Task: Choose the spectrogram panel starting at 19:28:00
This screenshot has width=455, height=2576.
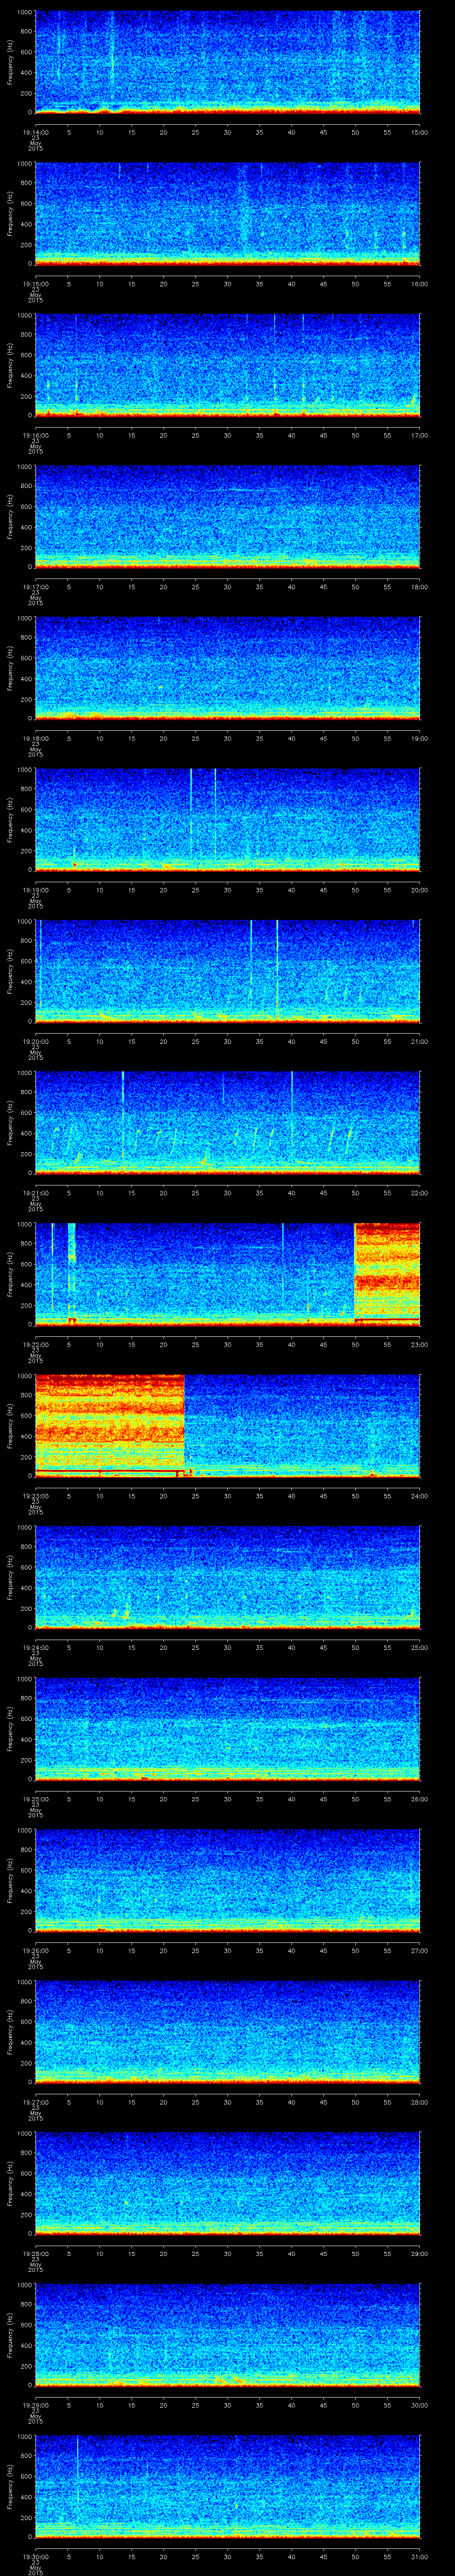Action: (x=227, y=2184)
